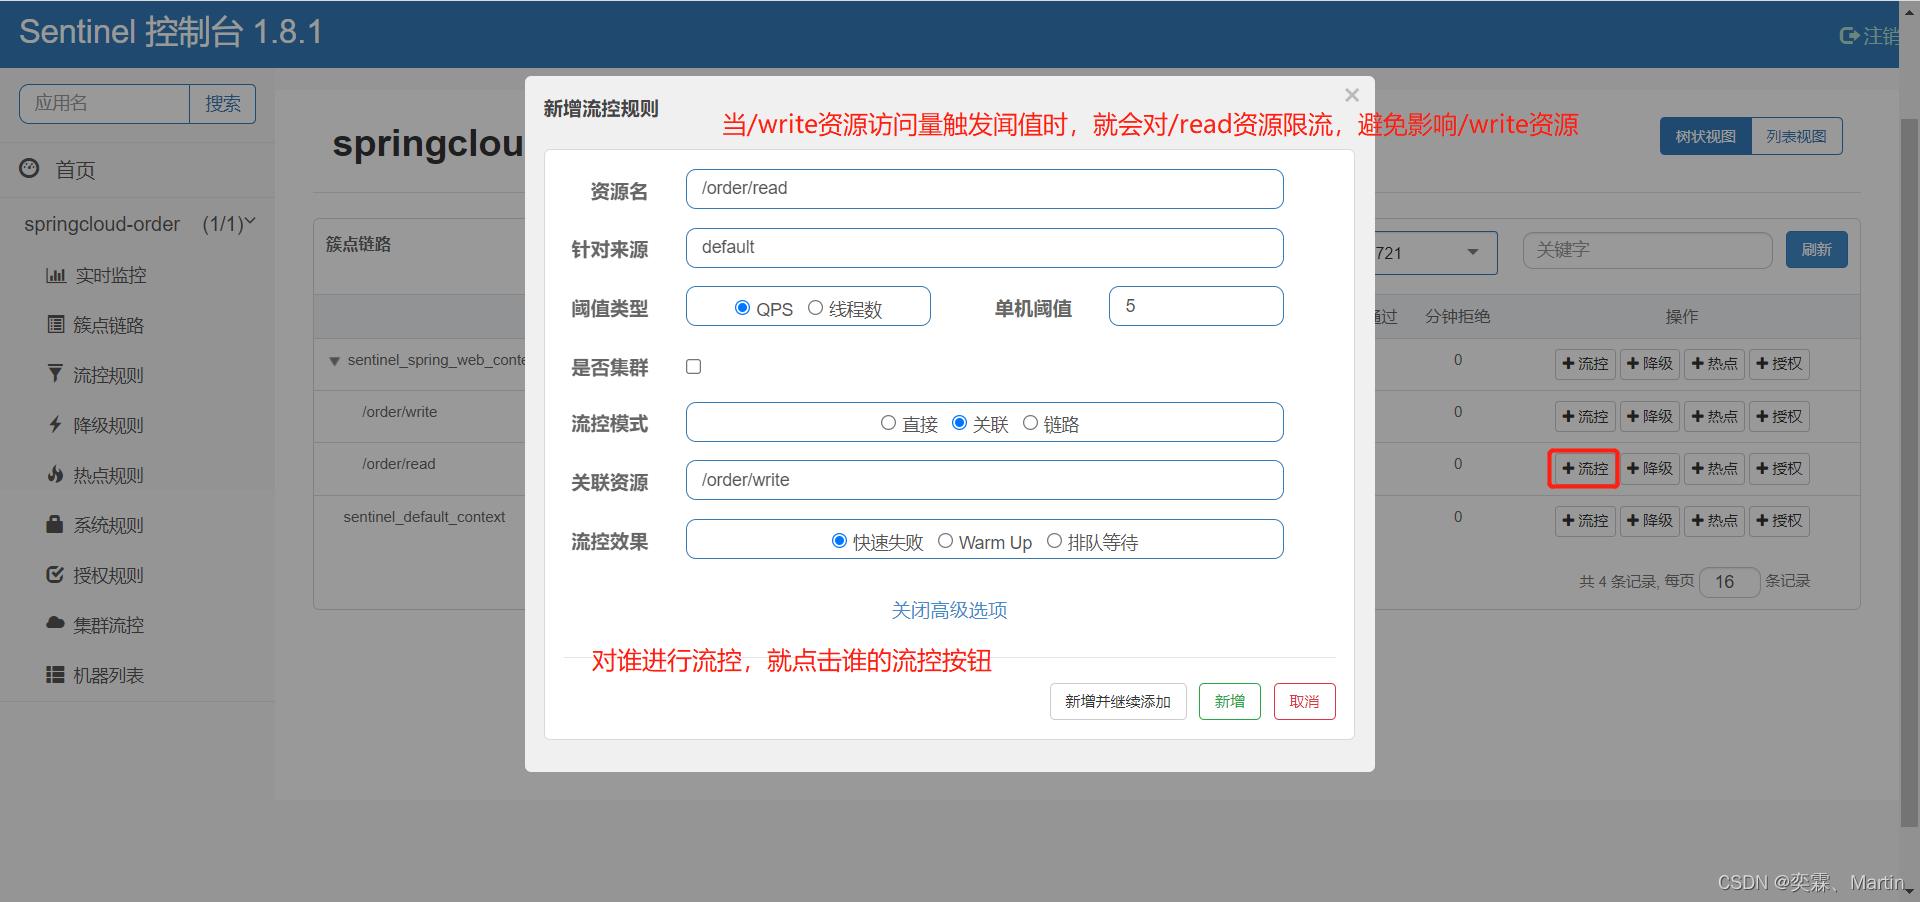This screenshot has width=1920, height=902.
Task: Click the home clock icon beside 首页
Action: pos(30,169)
